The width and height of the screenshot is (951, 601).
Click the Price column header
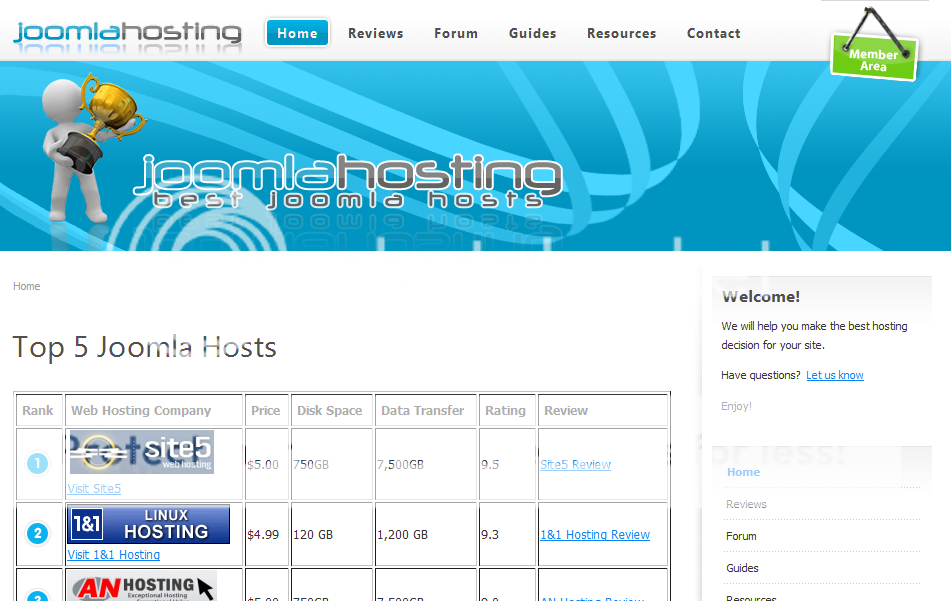pyautogui.click(x=266, y=411)
